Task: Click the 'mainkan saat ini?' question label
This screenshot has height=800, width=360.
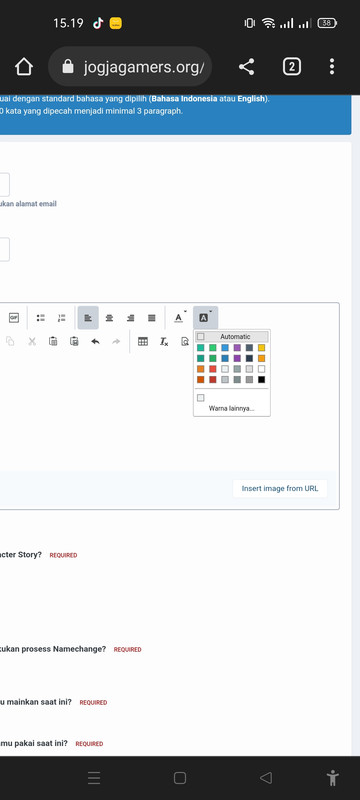Action: coord(39,702)
